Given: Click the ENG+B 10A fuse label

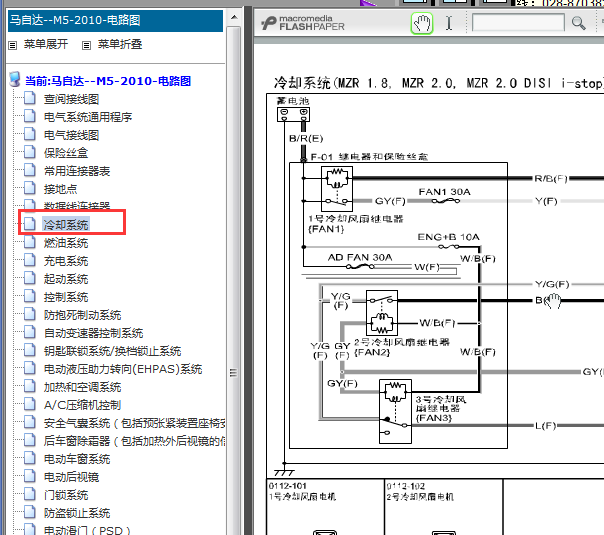Looking at the screenshot, I should point(448,237).
